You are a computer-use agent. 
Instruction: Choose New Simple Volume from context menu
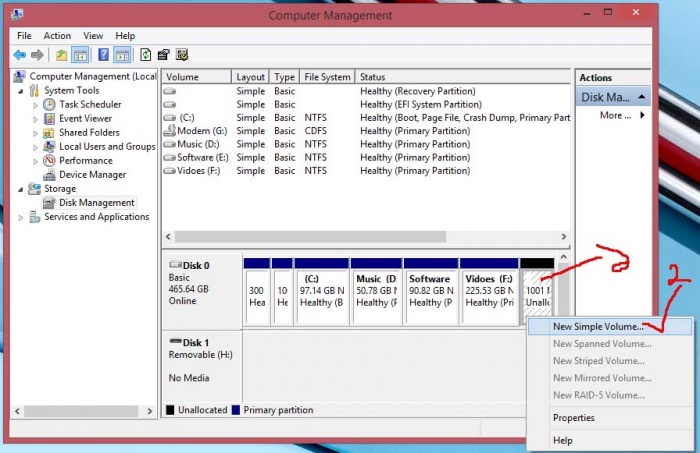(610, 327)
